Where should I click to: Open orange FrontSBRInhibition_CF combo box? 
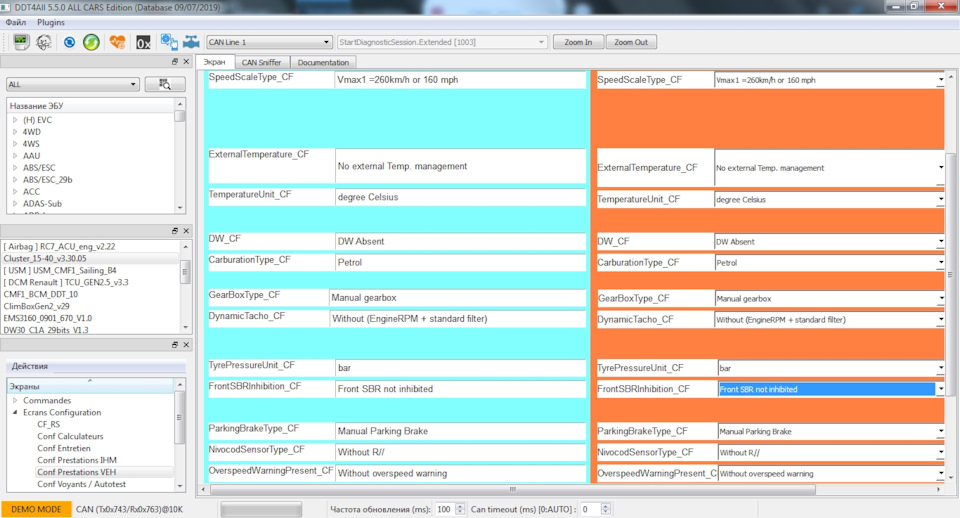pos(831,389)
